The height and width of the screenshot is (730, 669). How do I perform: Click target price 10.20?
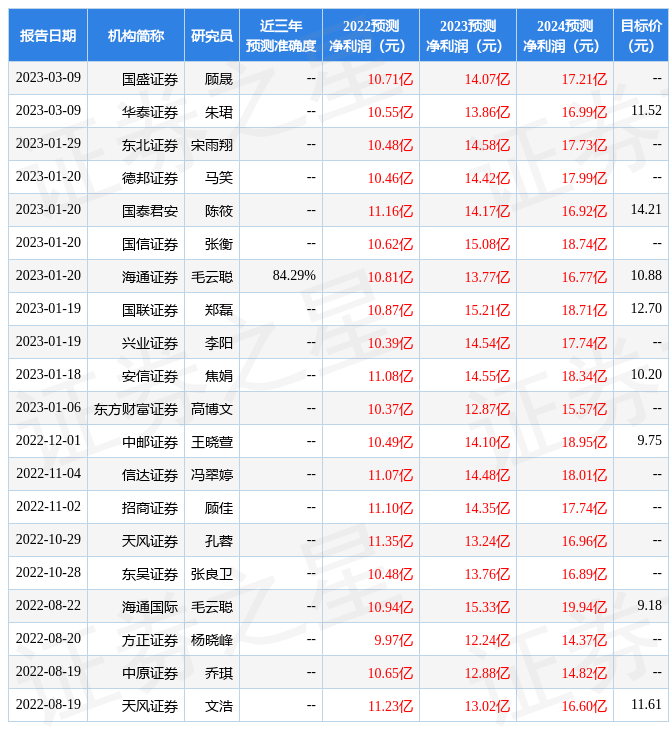click(x=646, y=374)
